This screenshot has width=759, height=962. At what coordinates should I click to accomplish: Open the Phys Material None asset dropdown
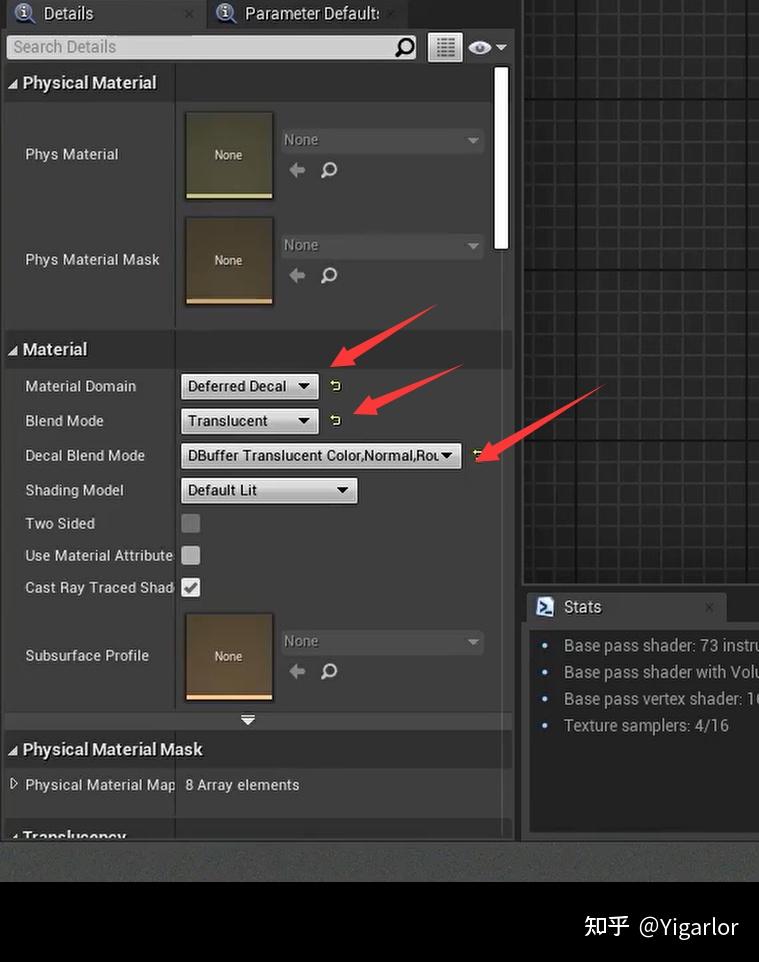[x=382, y=140]
